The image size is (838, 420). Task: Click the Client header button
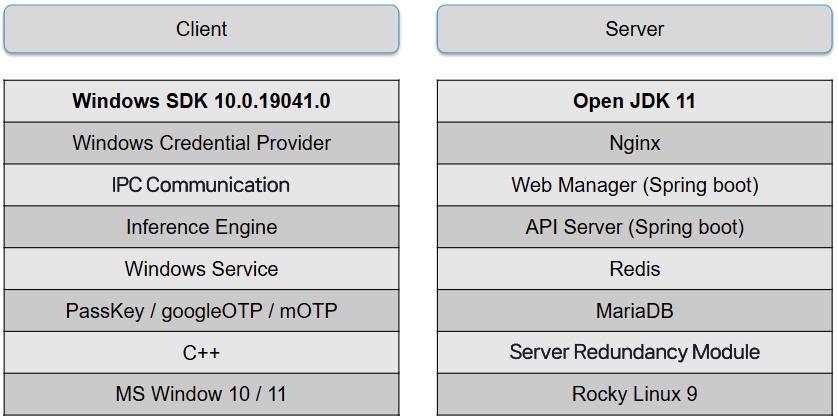(201, 29)
